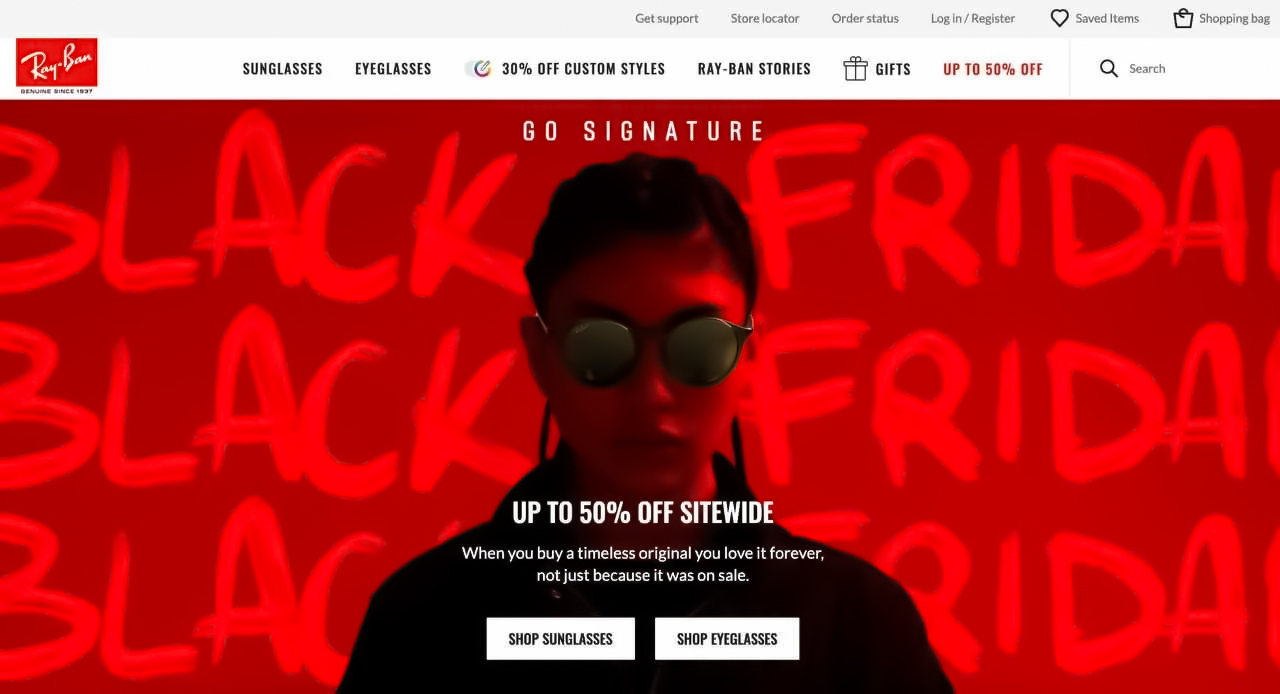1280x694 pixels.
Task: Click the Shop Sunglasses button
Action: click(561, 639)
